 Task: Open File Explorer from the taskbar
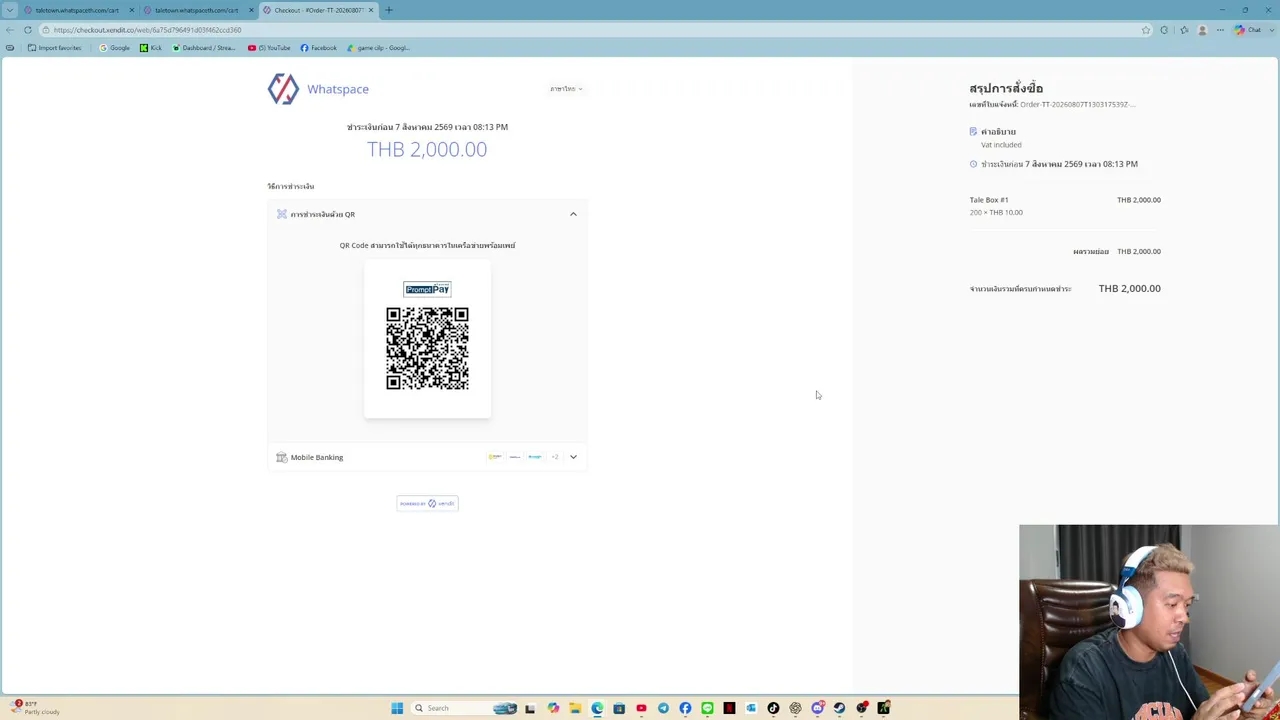(x=575, y=708)
